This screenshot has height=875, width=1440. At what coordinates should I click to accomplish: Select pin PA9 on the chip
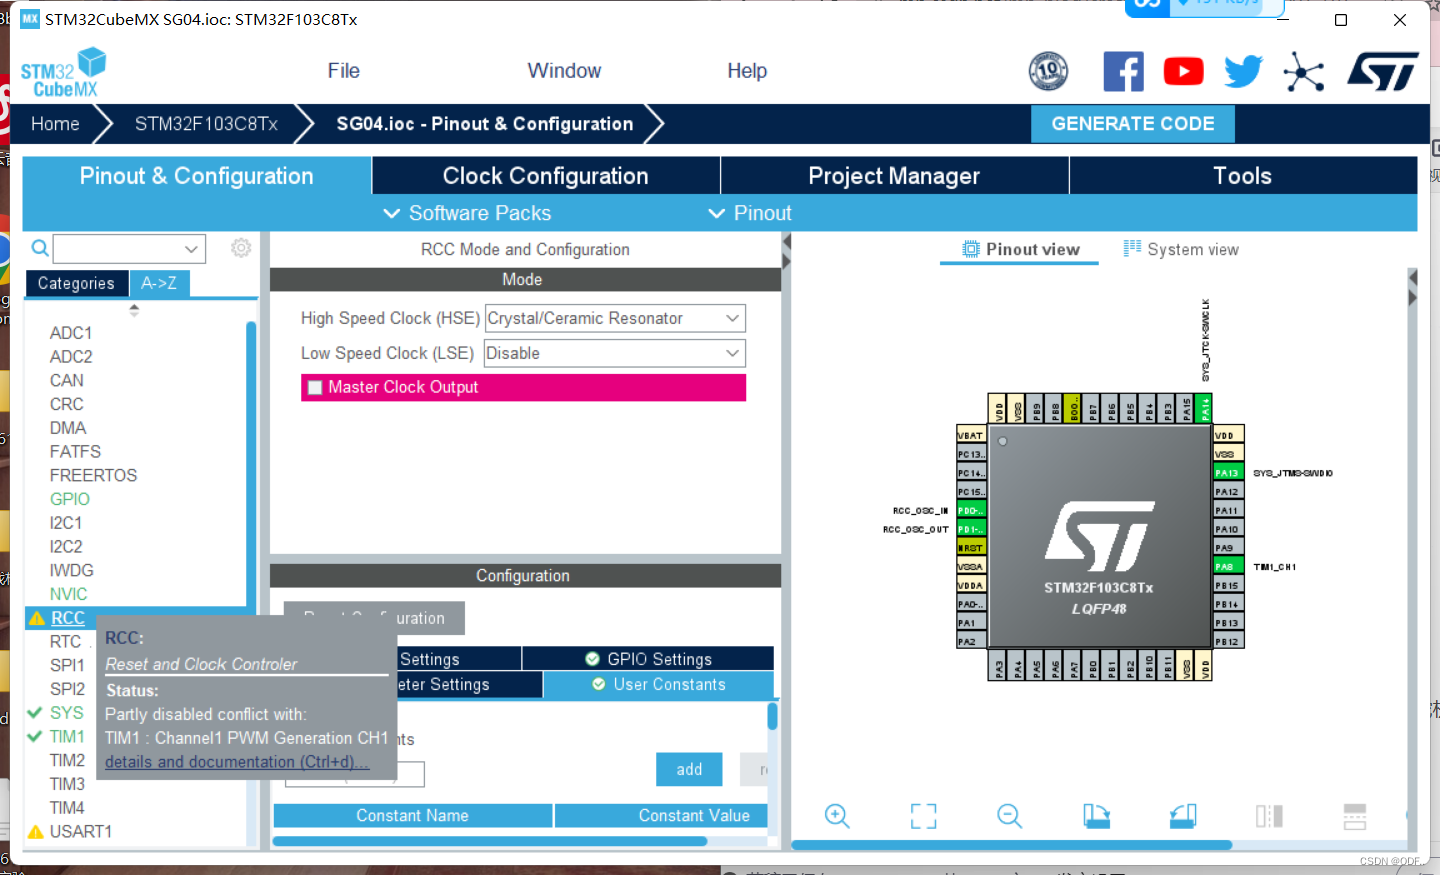pos(1228,548)
